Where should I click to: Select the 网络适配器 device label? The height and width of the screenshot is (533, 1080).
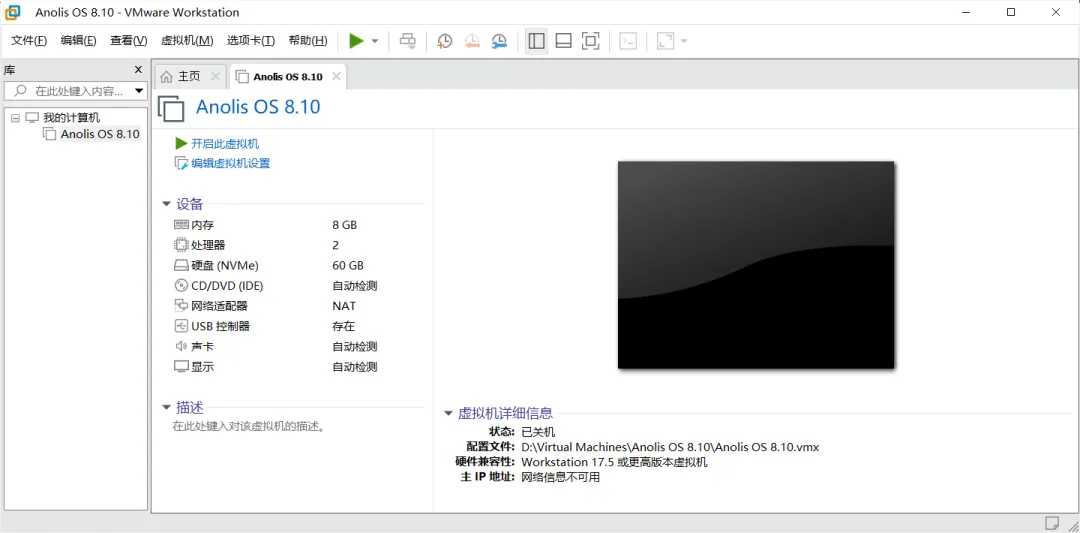pos(219,306)
